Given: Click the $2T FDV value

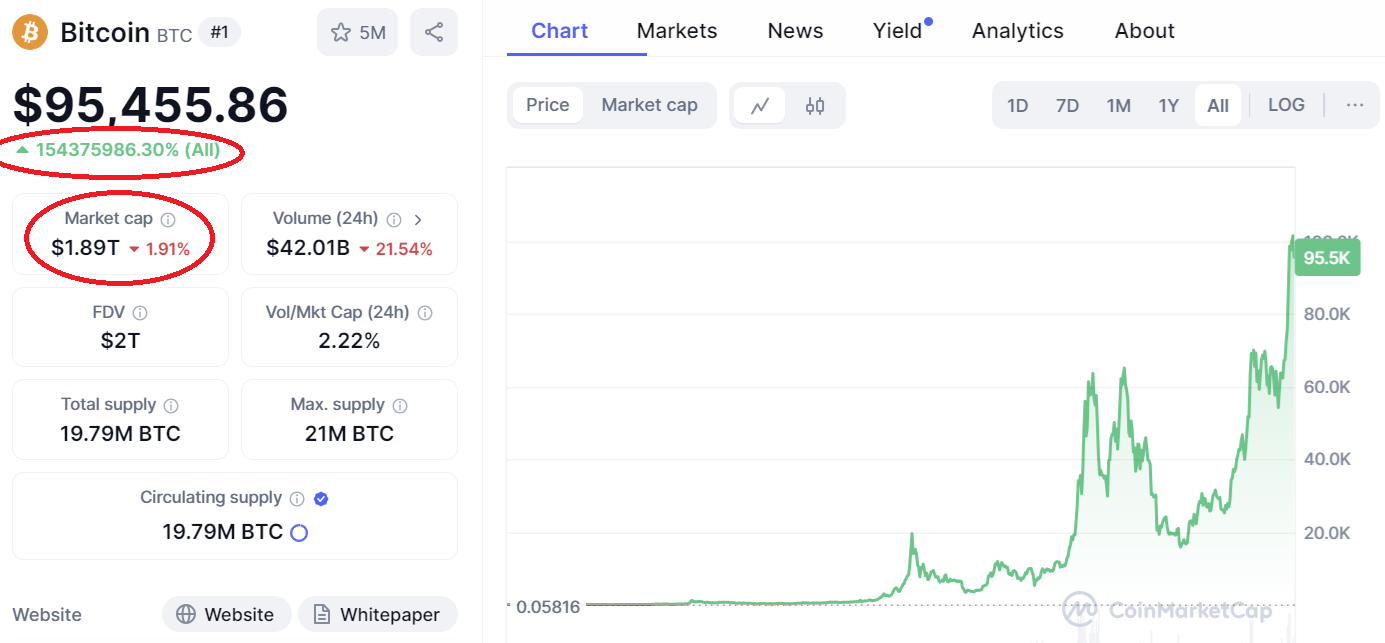Looking at the screenshot, I should pos(120,341).
